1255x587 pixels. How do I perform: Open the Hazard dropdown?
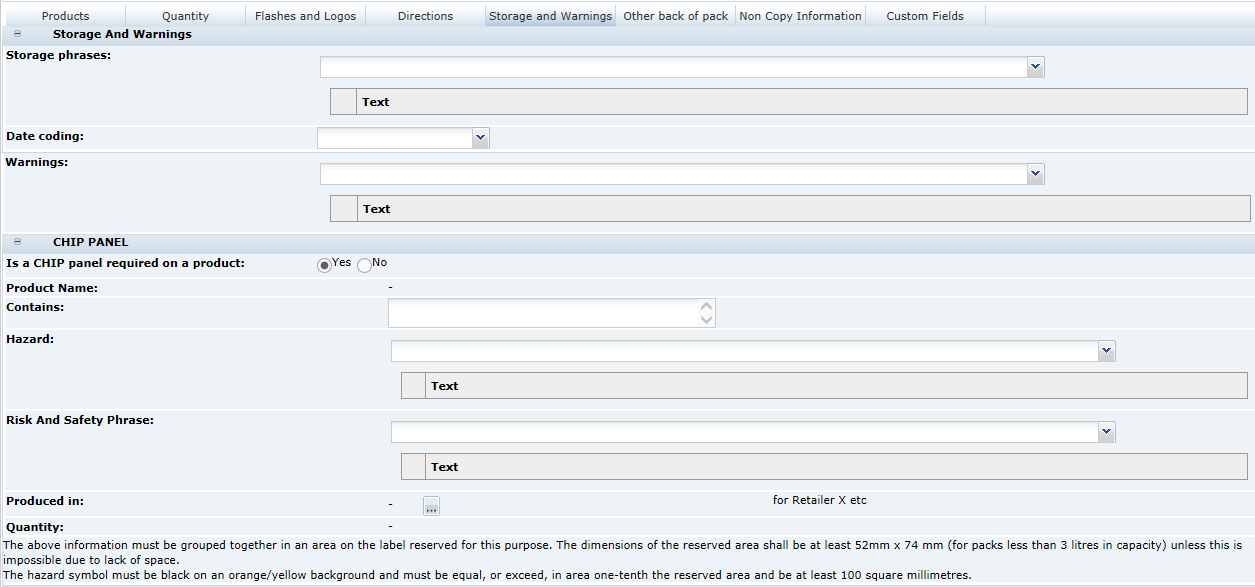coord(1106,351)
